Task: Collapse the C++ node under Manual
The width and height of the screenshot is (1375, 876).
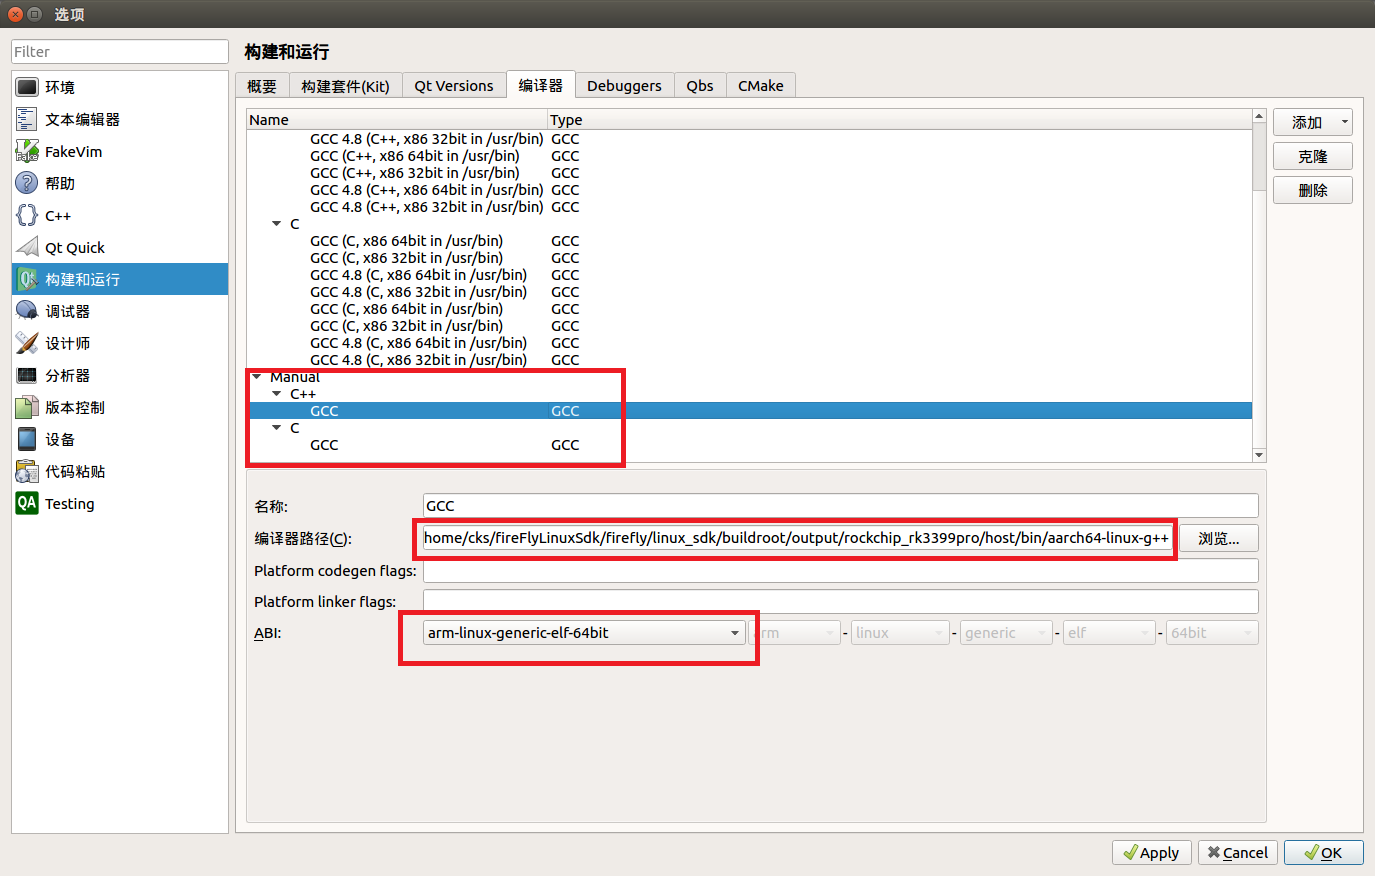Action: click(277, 394)
